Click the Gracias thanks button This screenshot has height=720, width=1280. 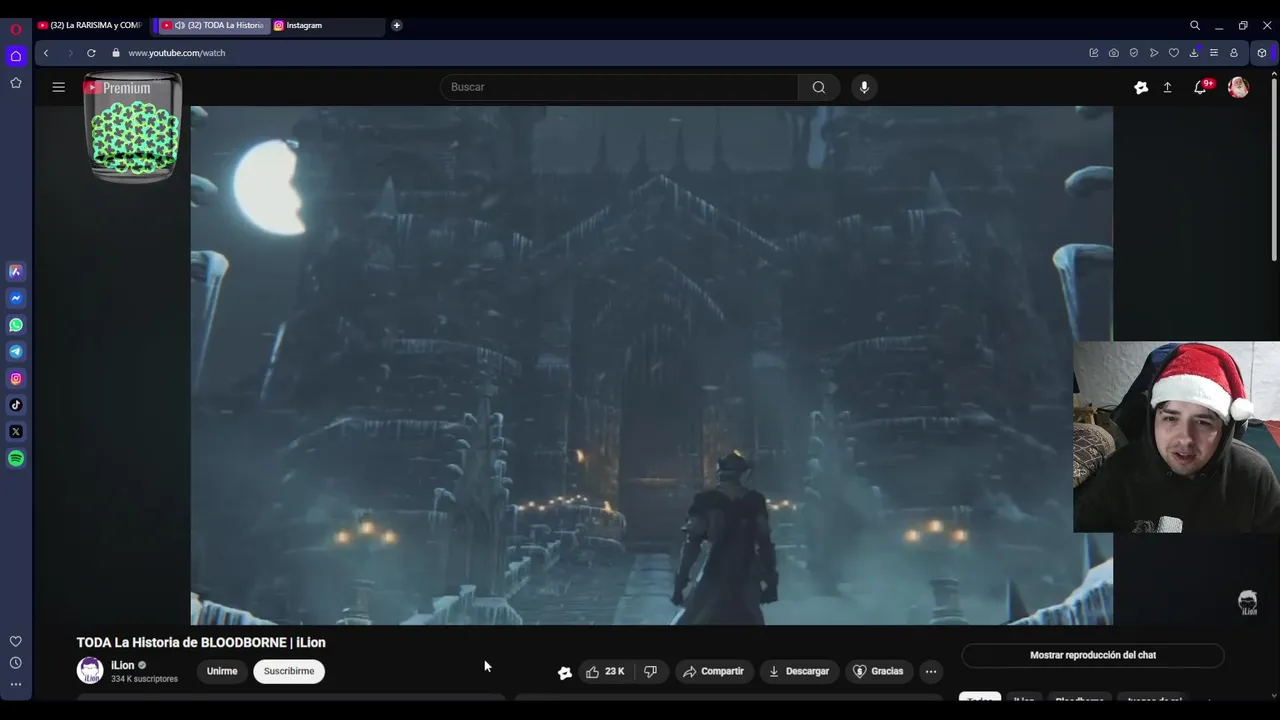[x=877, y=672]
